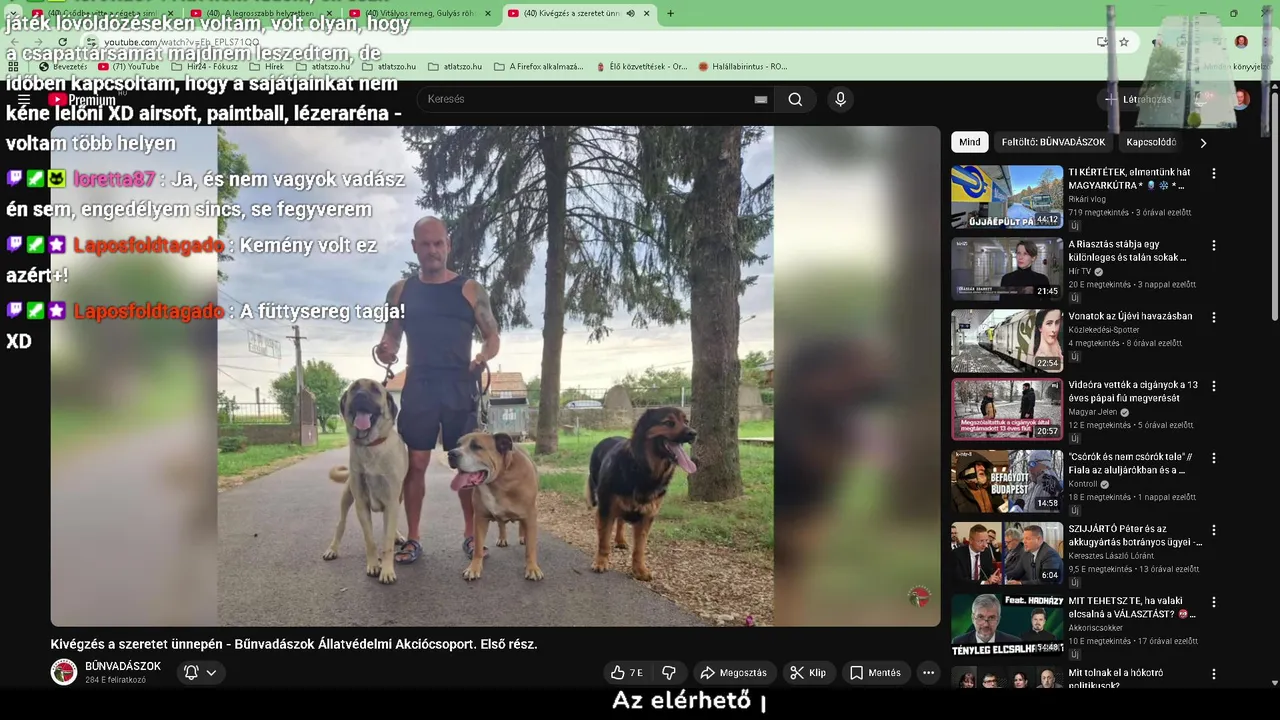Open the Halállabirintus - RO bookmark
The image size is (1280, 720).
tap(743, 67)
